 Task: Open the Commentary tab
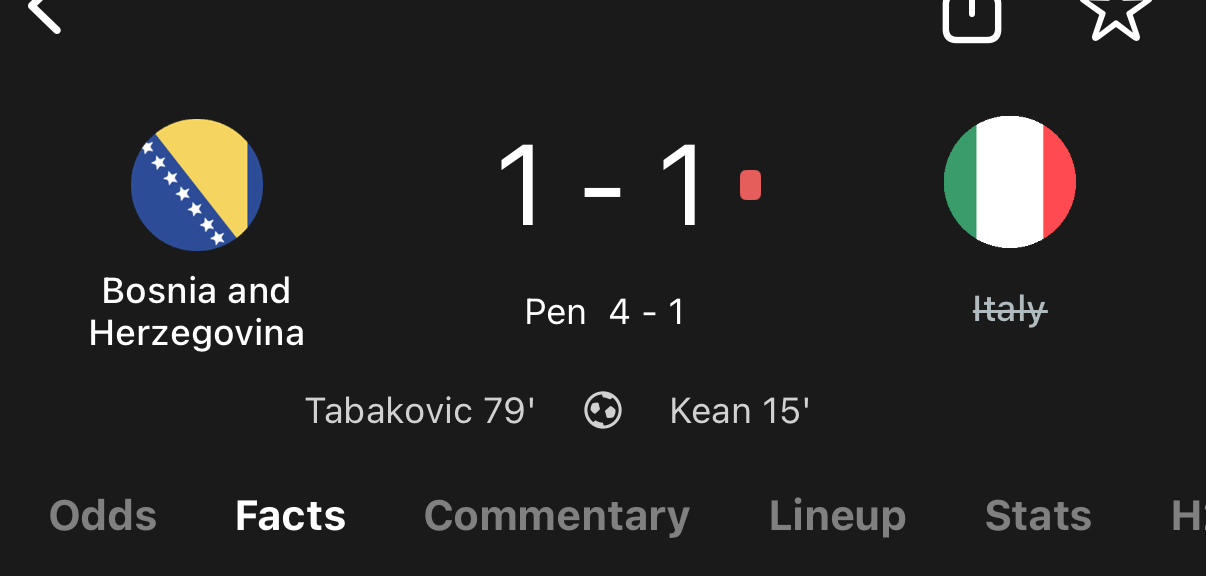tap(557, 516)
